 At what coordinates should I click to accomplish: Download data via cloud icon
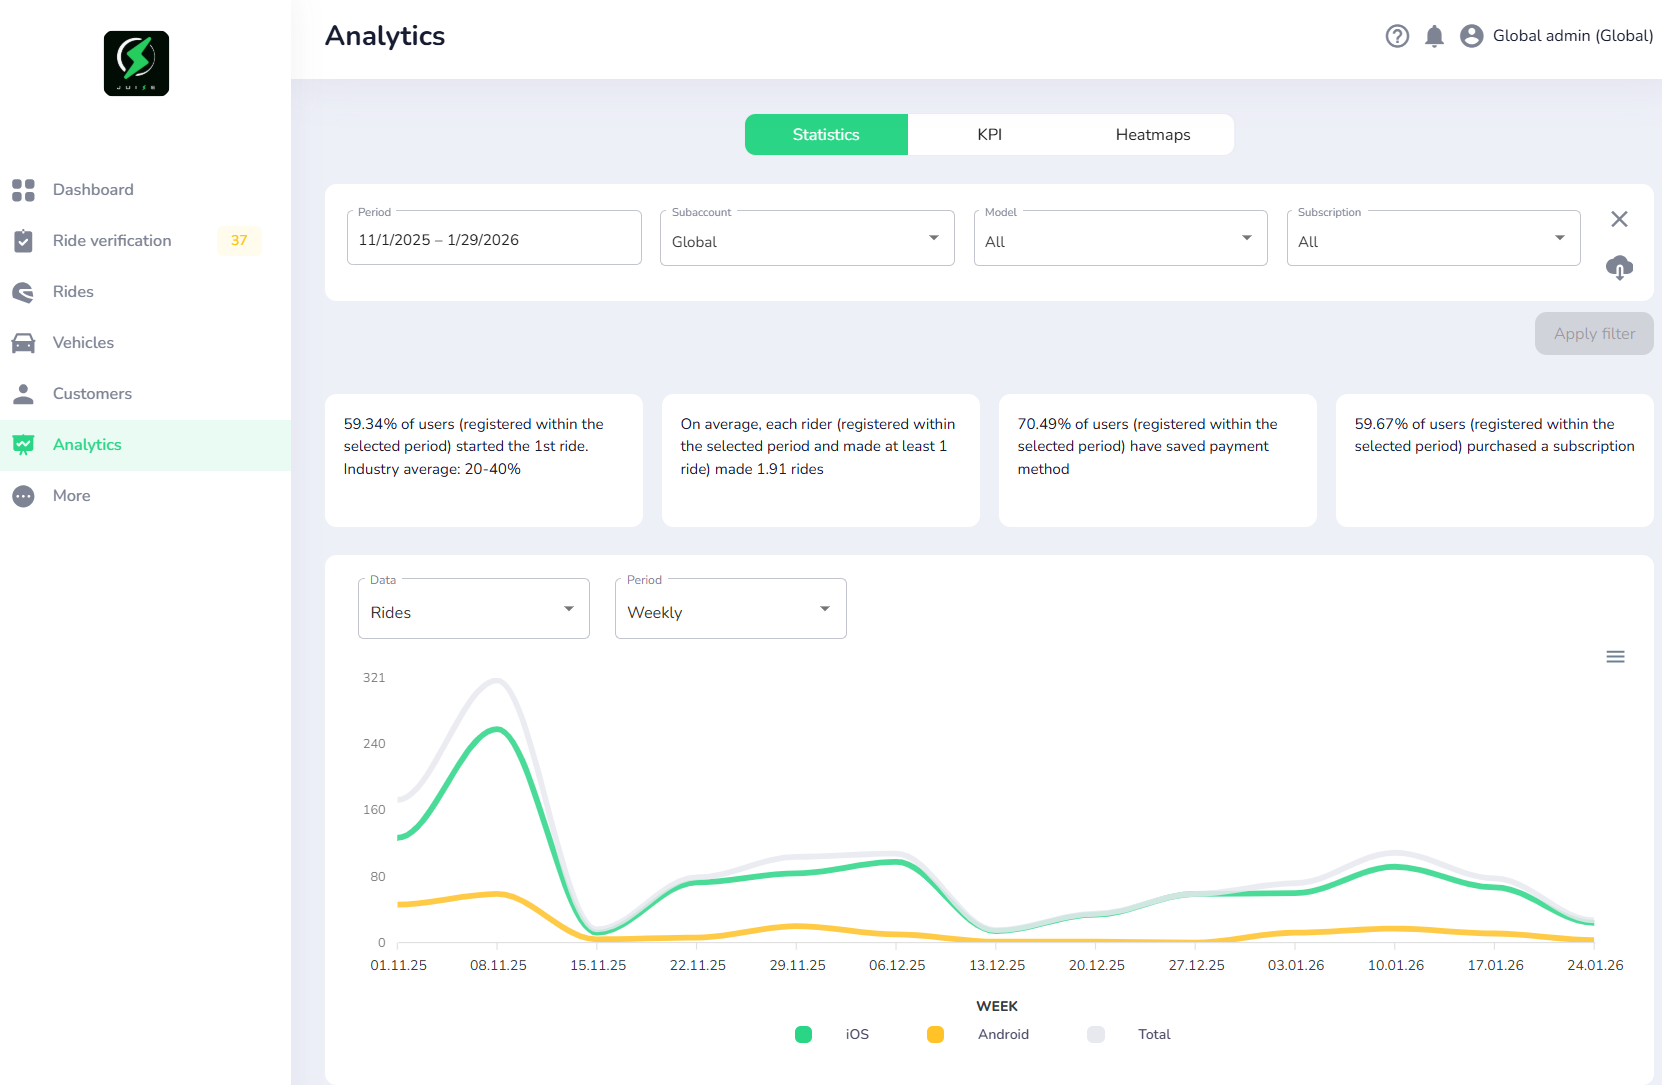(1619, 267)
